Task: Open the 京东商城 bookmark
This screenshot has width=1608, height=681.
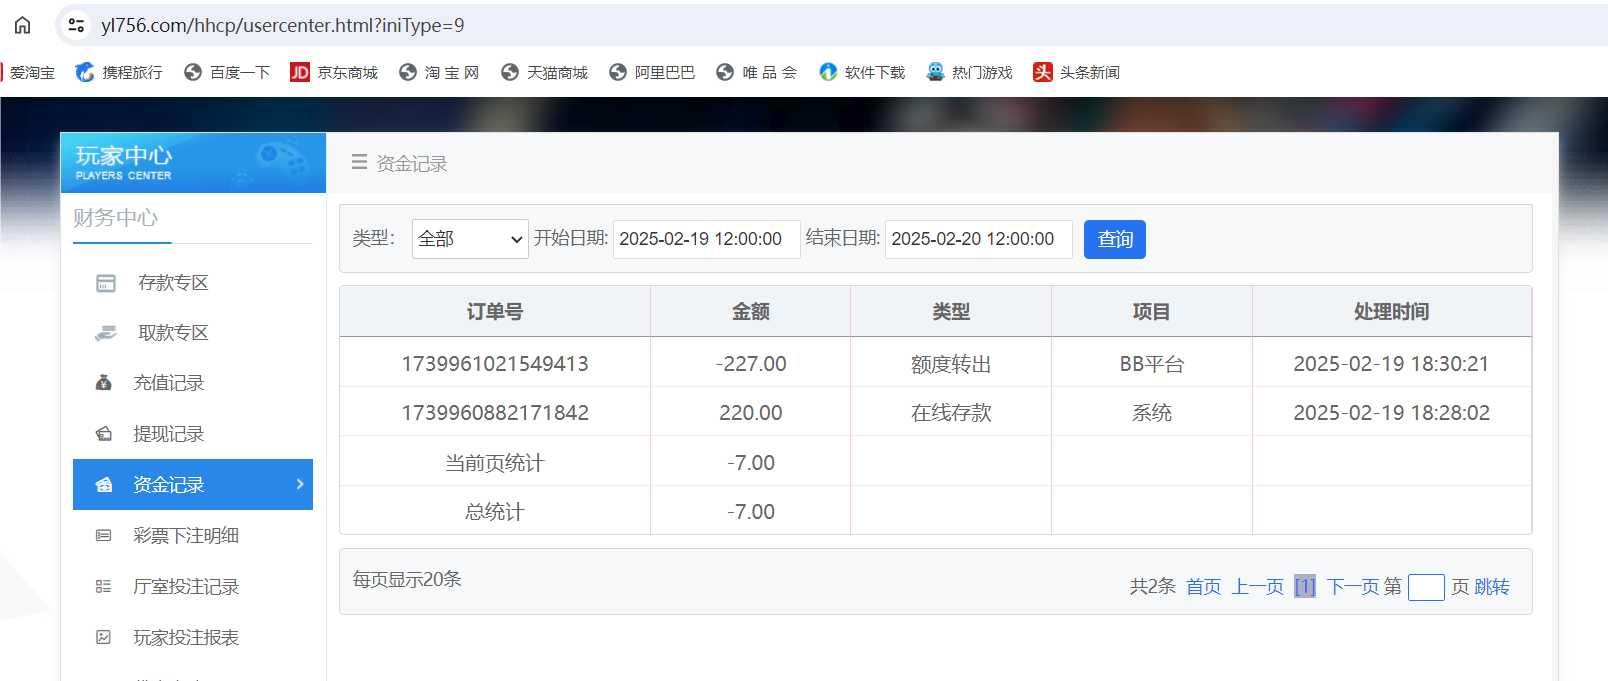Action: coord(334,72)
